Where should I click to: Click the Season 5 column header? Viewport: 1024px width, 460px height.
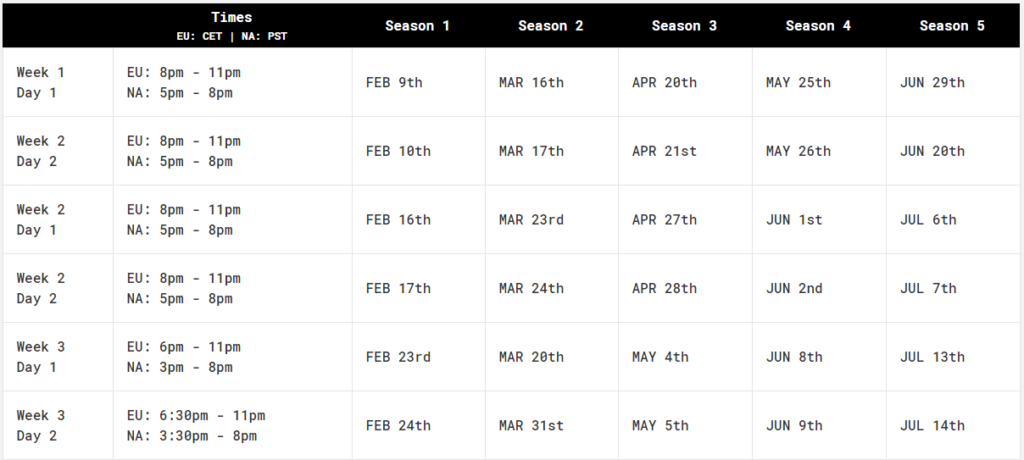click(x=952, y=25)
